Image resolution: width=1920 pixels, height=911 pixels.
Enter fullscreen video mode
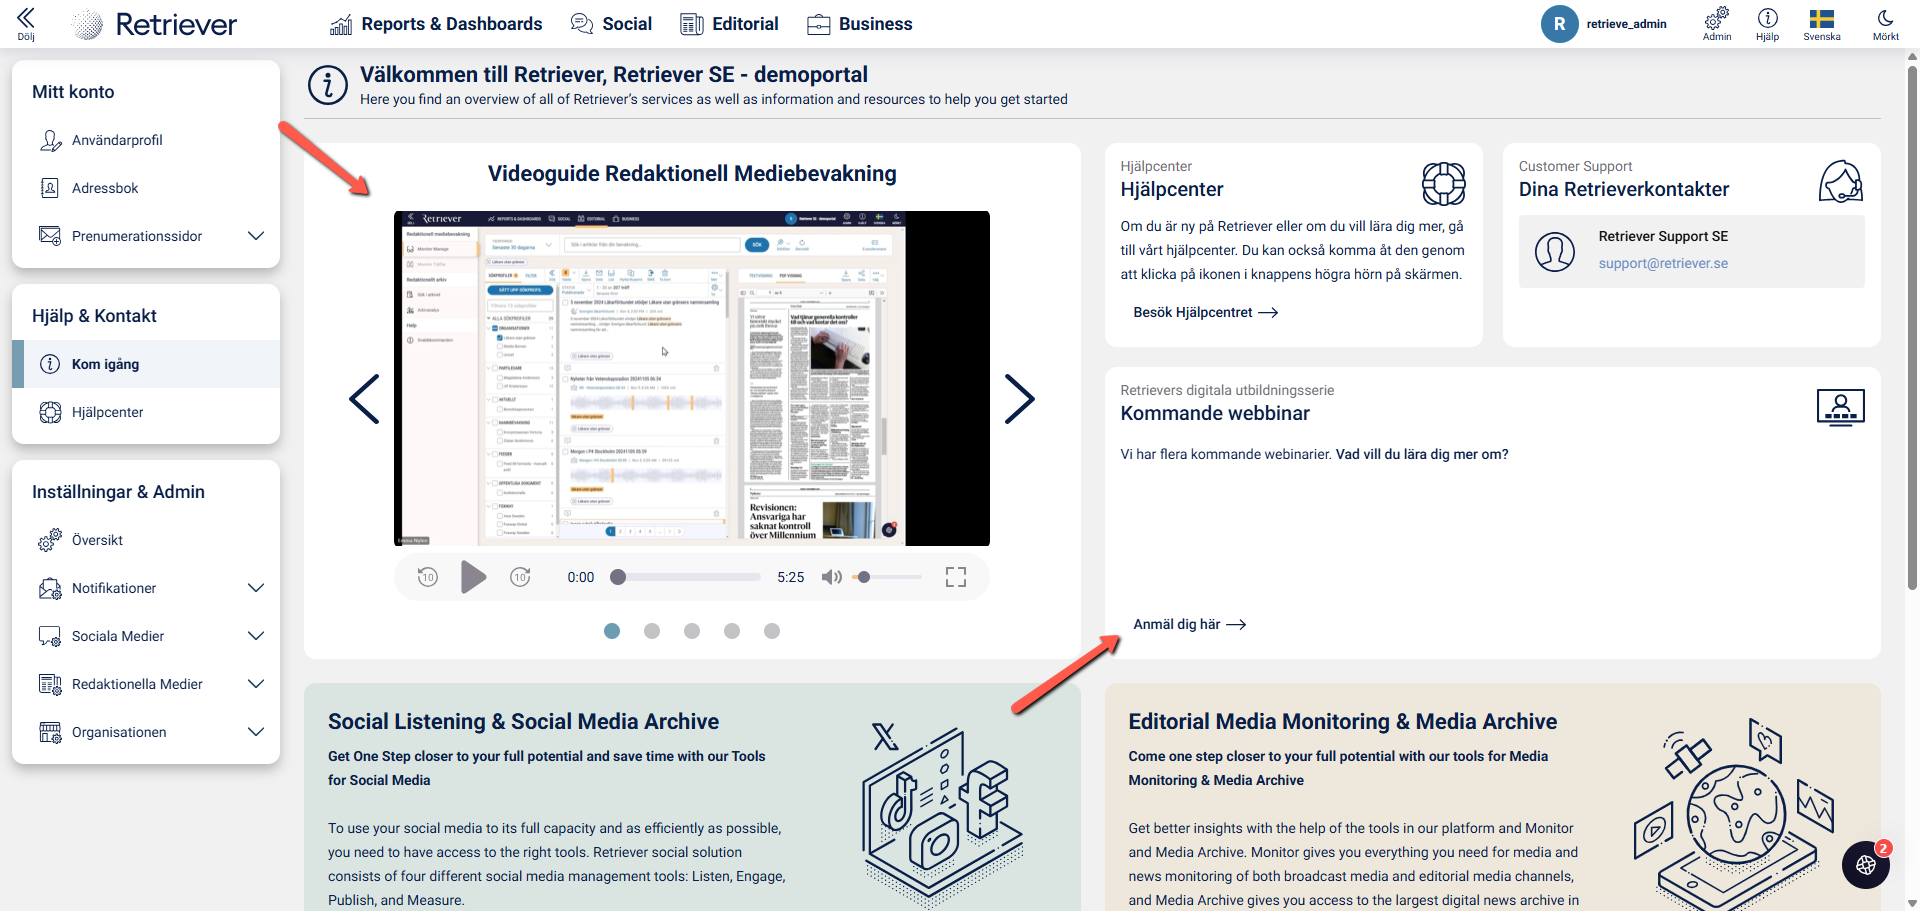point(956,577)
